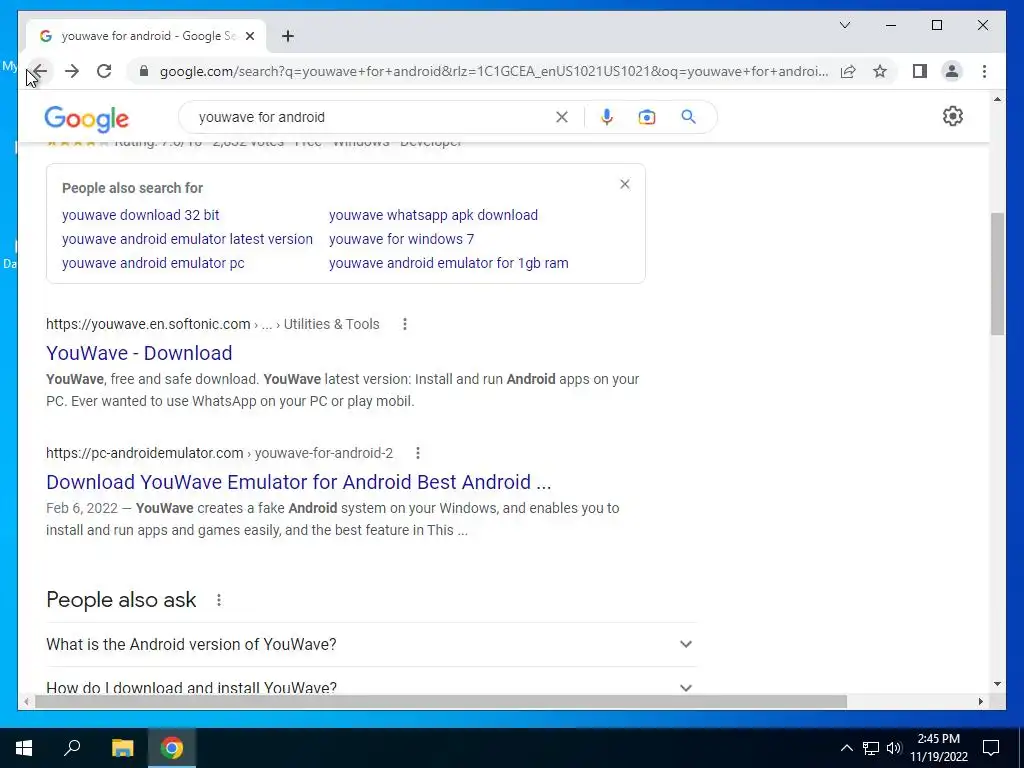The image size is (1024, 768).
Task: Click the vertical scrollbar thumb
Action: (x=997, y=274)
